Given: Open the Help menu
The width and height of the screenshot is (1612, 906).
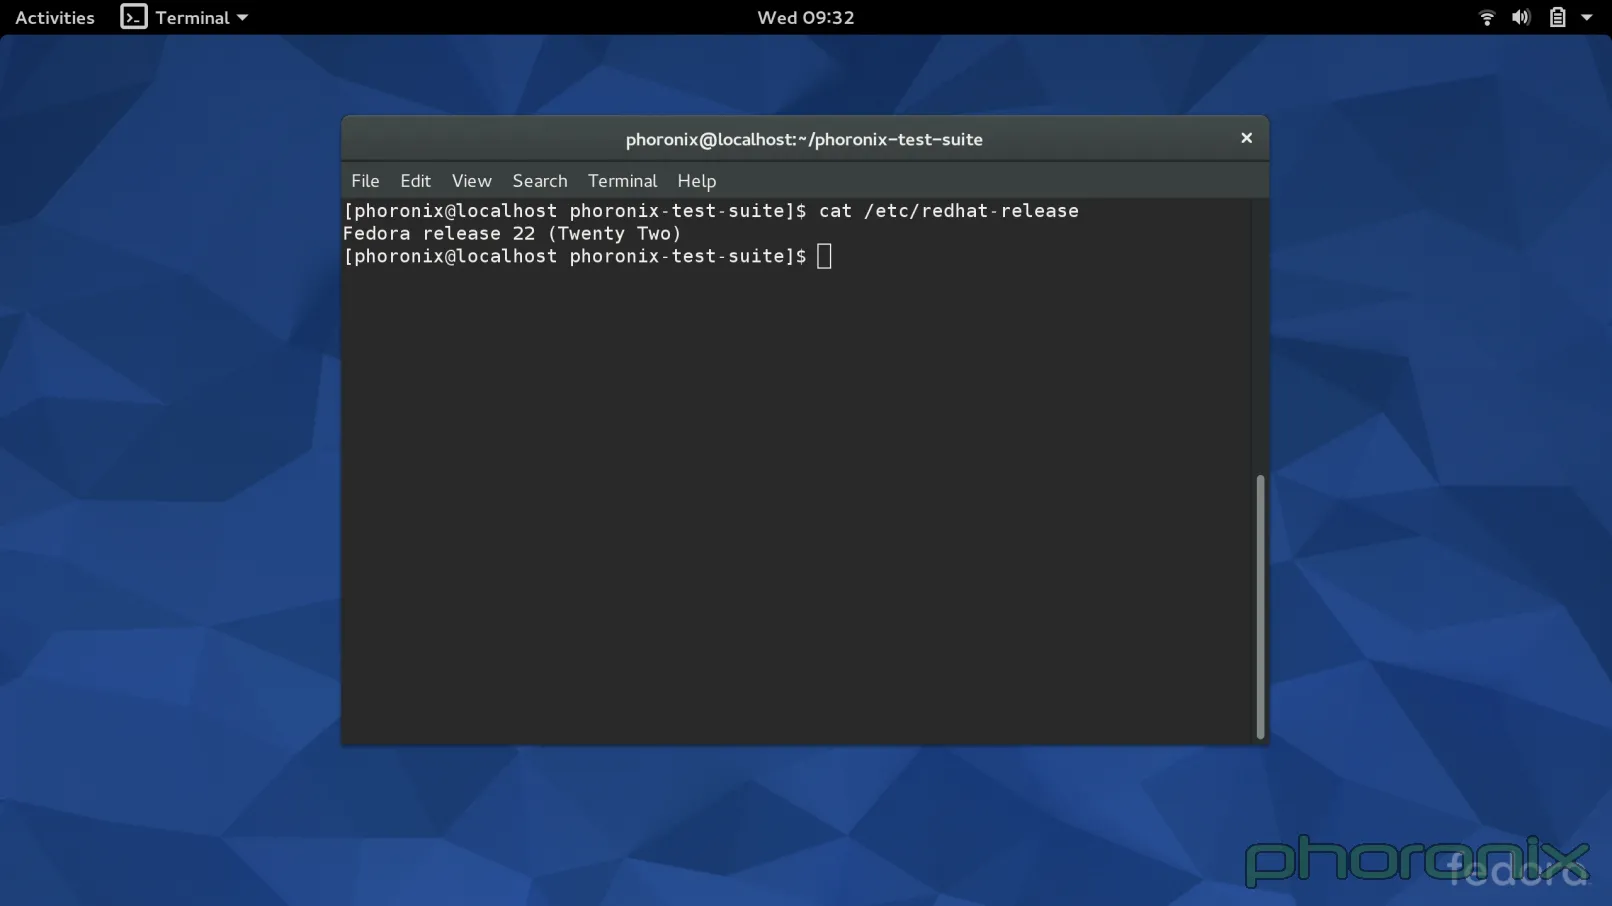Looking at the screenshot, I should point(696,181).
